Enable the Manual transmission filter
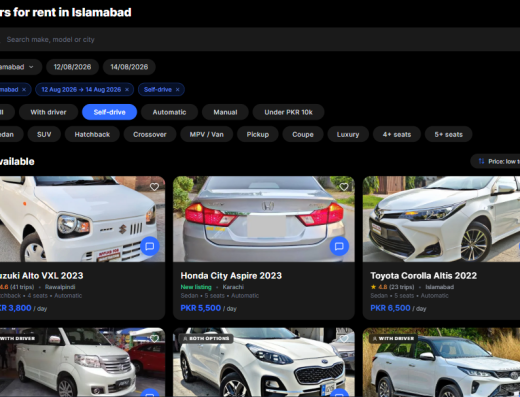The height and width of the screenshot is (397, 520). 225,112
